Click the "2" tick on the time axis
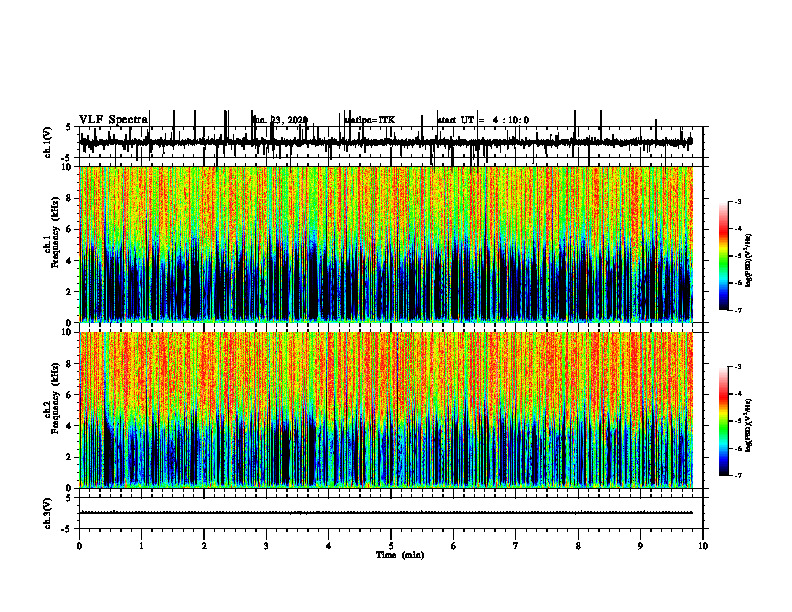The height and width of the screenshot is (612, 792). coord(204,546)
